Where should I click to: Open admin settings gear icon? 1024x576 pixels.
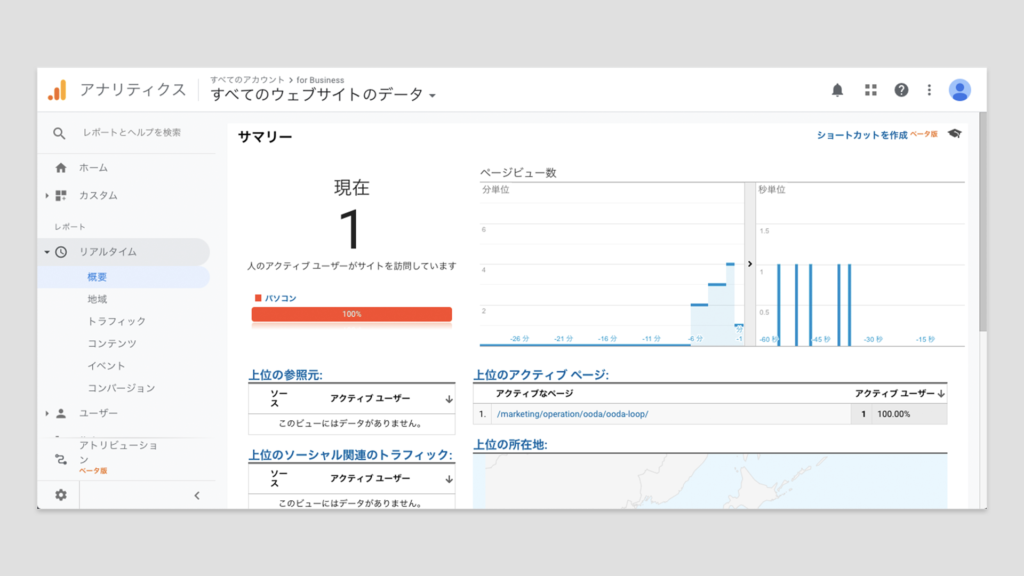(61, 495)
